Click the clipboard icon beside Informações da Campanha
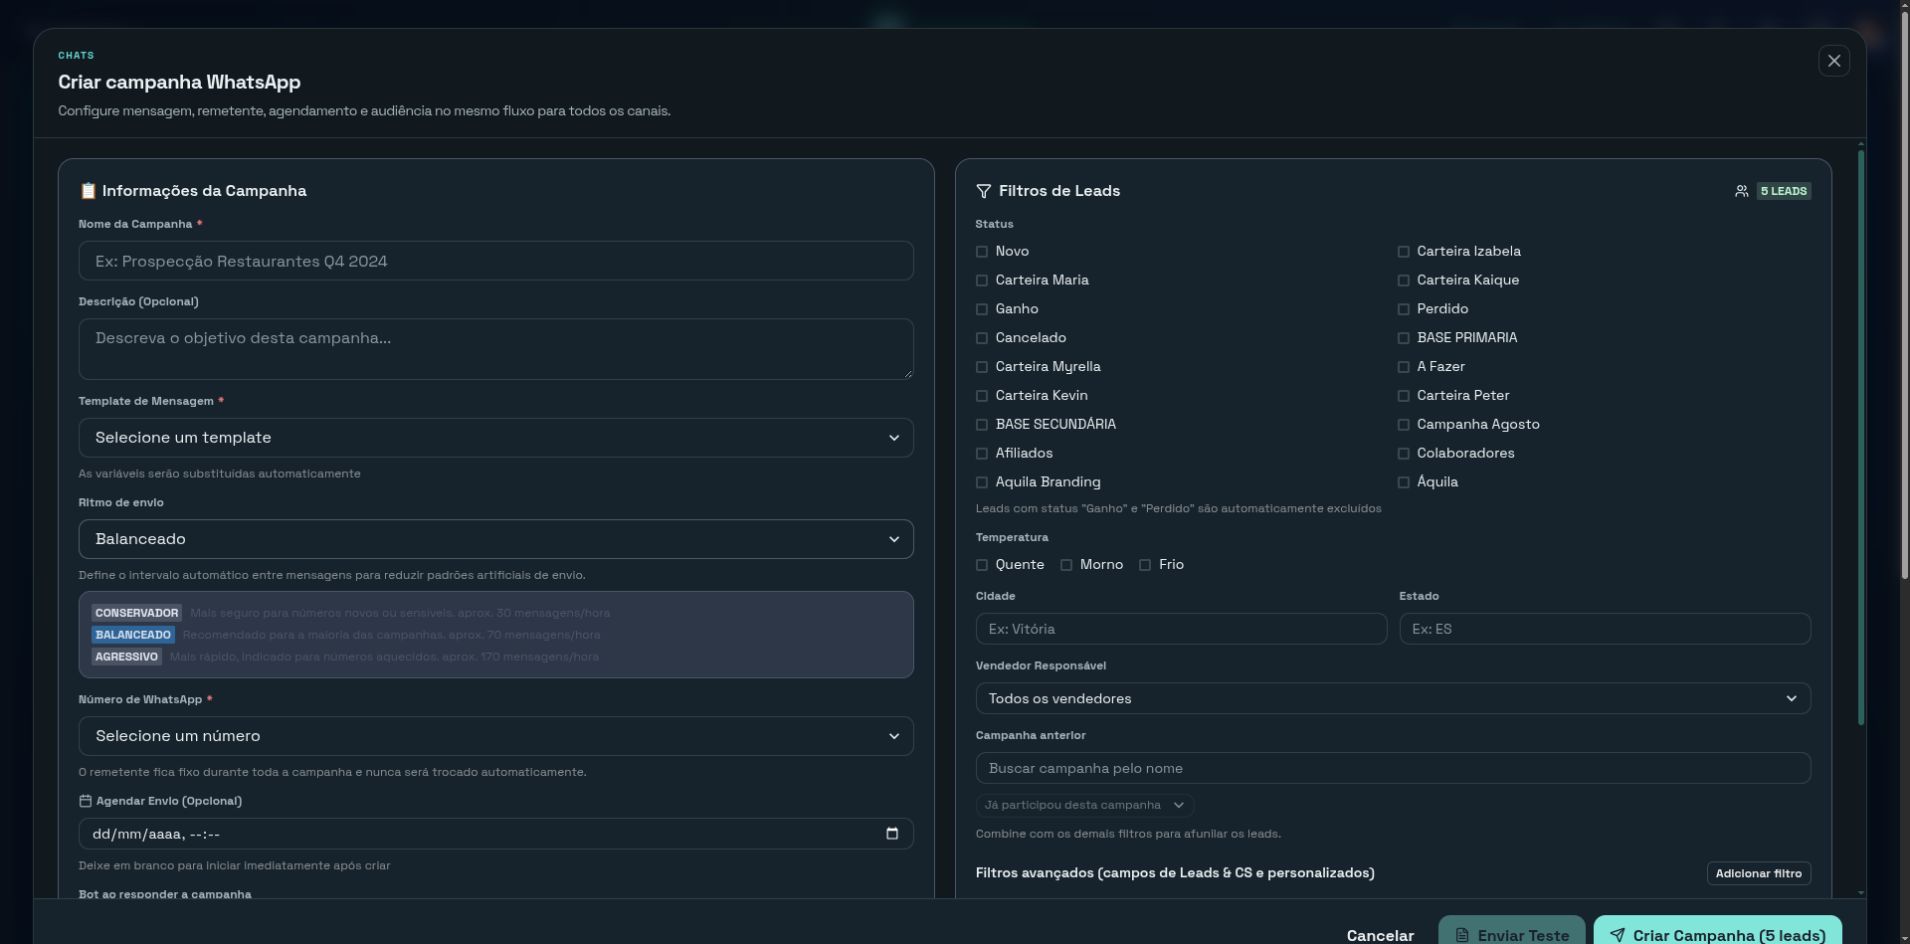1910x944 pixels. 88,191
